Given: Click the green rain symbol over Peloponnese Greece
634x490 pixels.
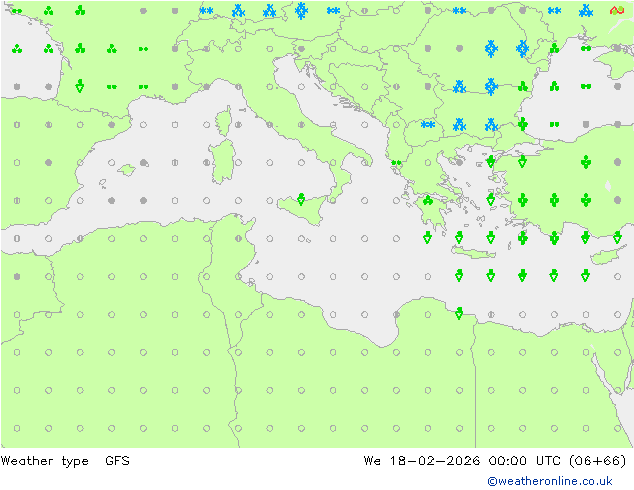Looking at the screenshot, I should click(428, 200).
